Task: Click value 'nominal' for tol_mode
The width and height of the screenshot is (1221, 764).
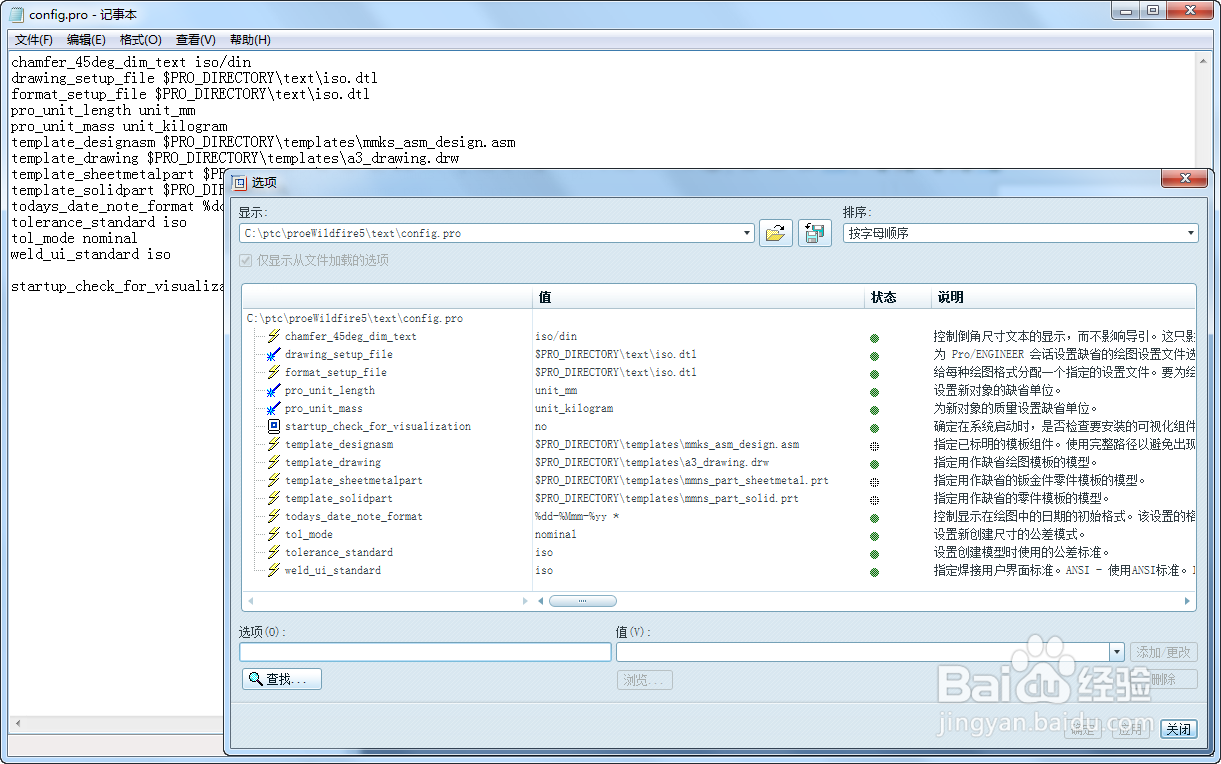Action: [x=556, y=534]
